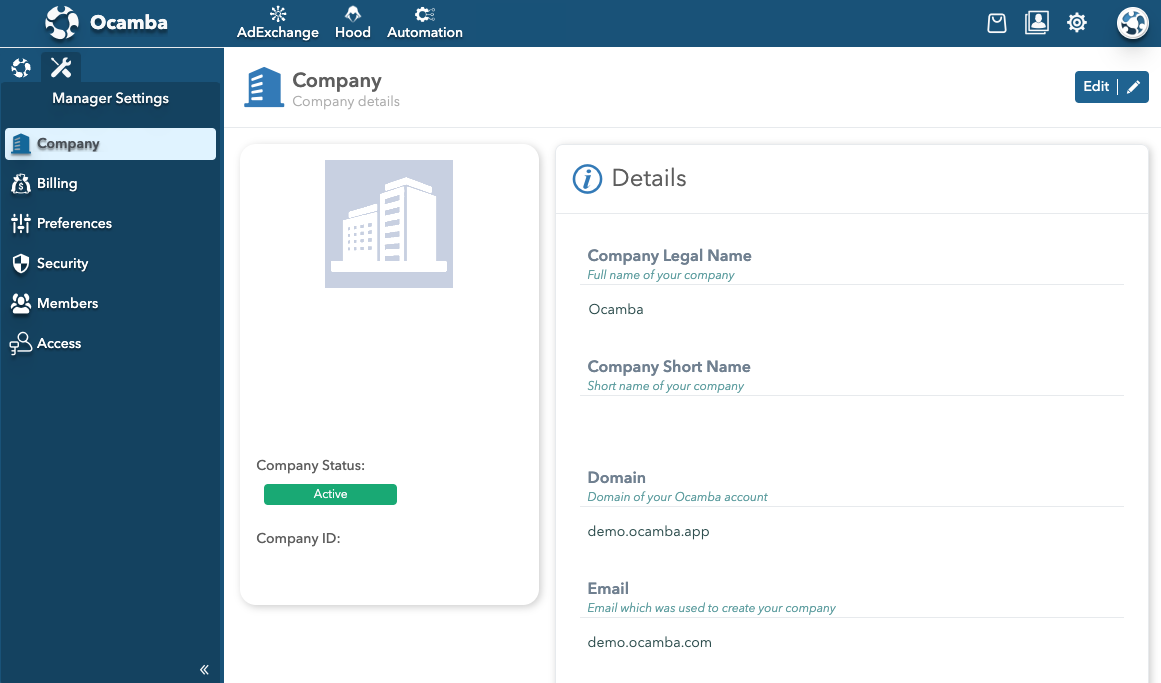Open the Members section
This screenshot has height=683, width=1161.
click(x=110, y=303)
